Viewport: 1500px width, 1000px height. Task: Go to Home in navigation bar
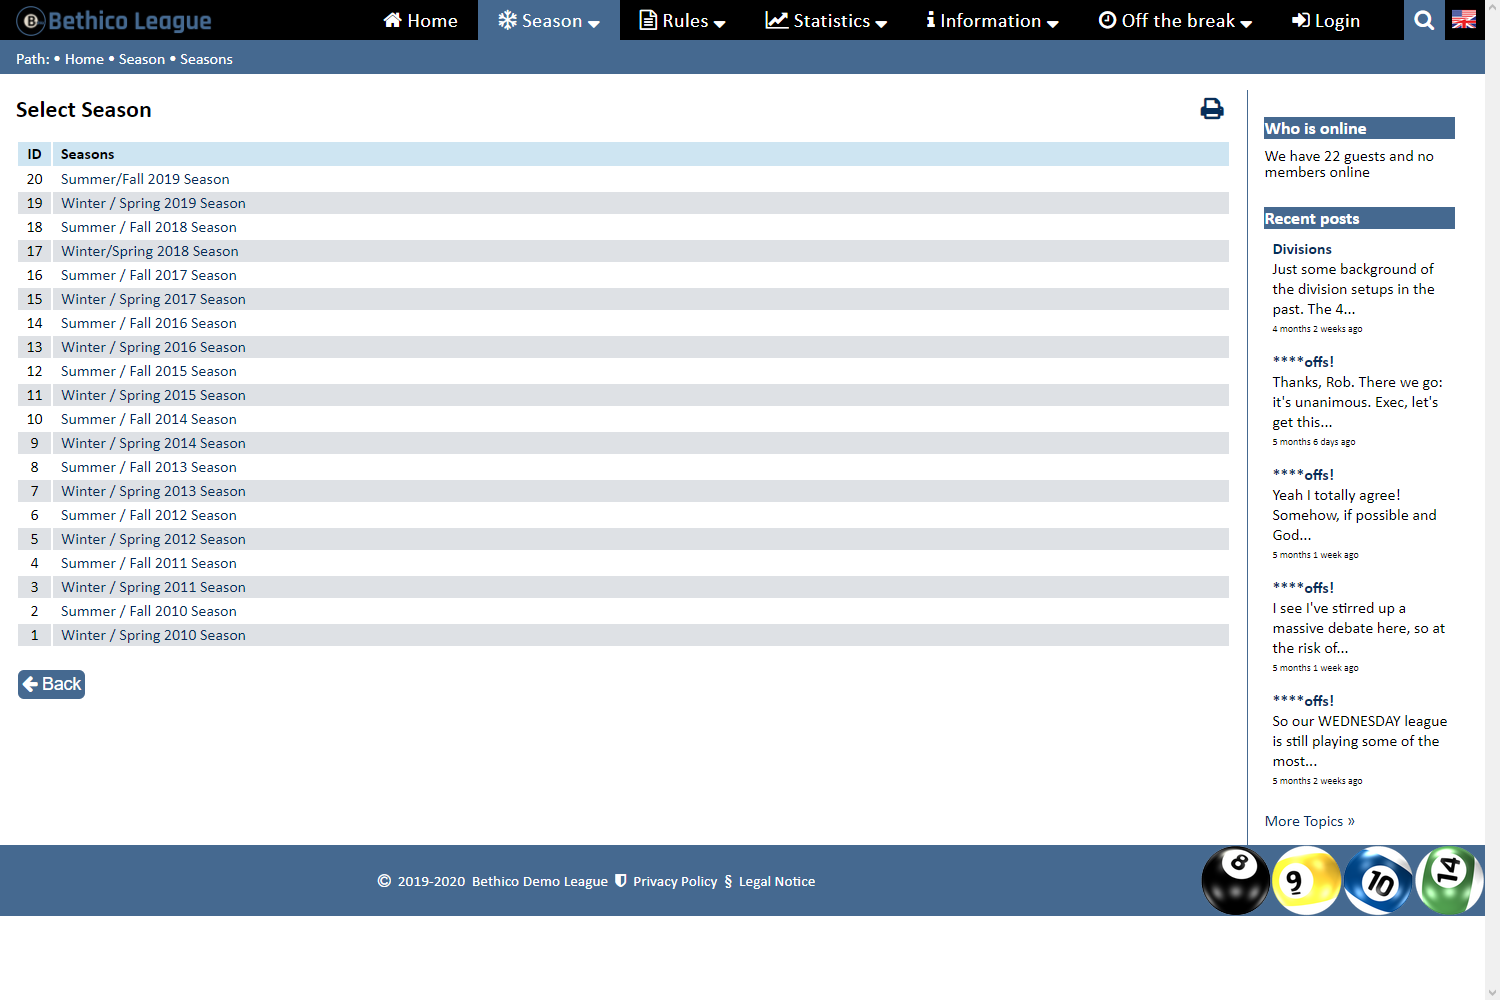[421, 20]
